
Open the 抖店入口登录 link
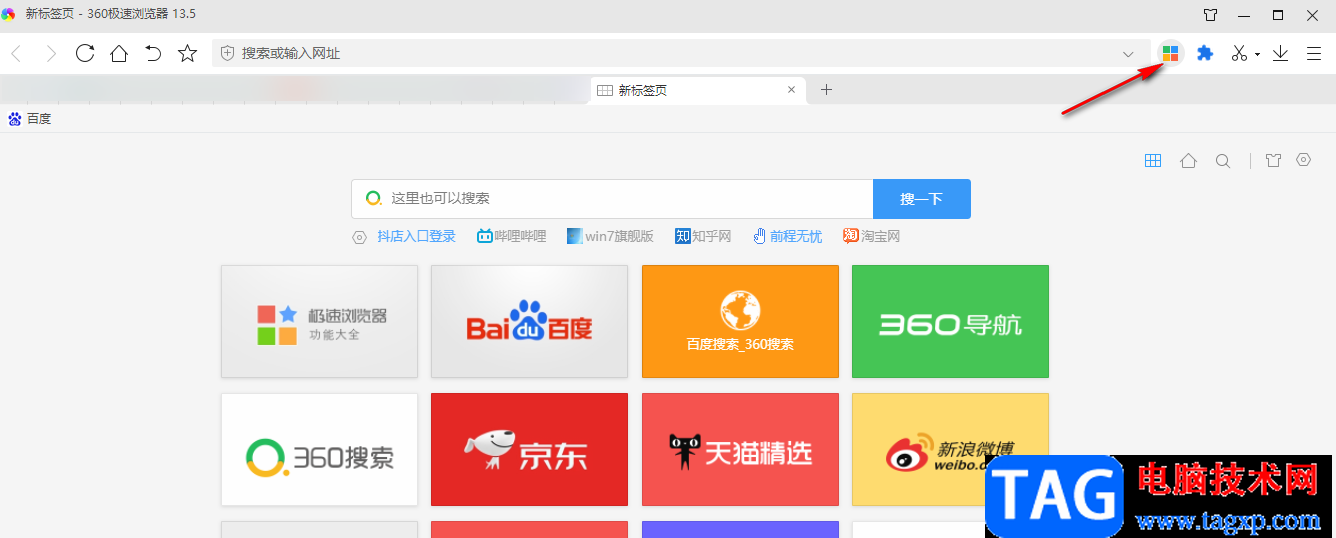[x=416, y=237]
